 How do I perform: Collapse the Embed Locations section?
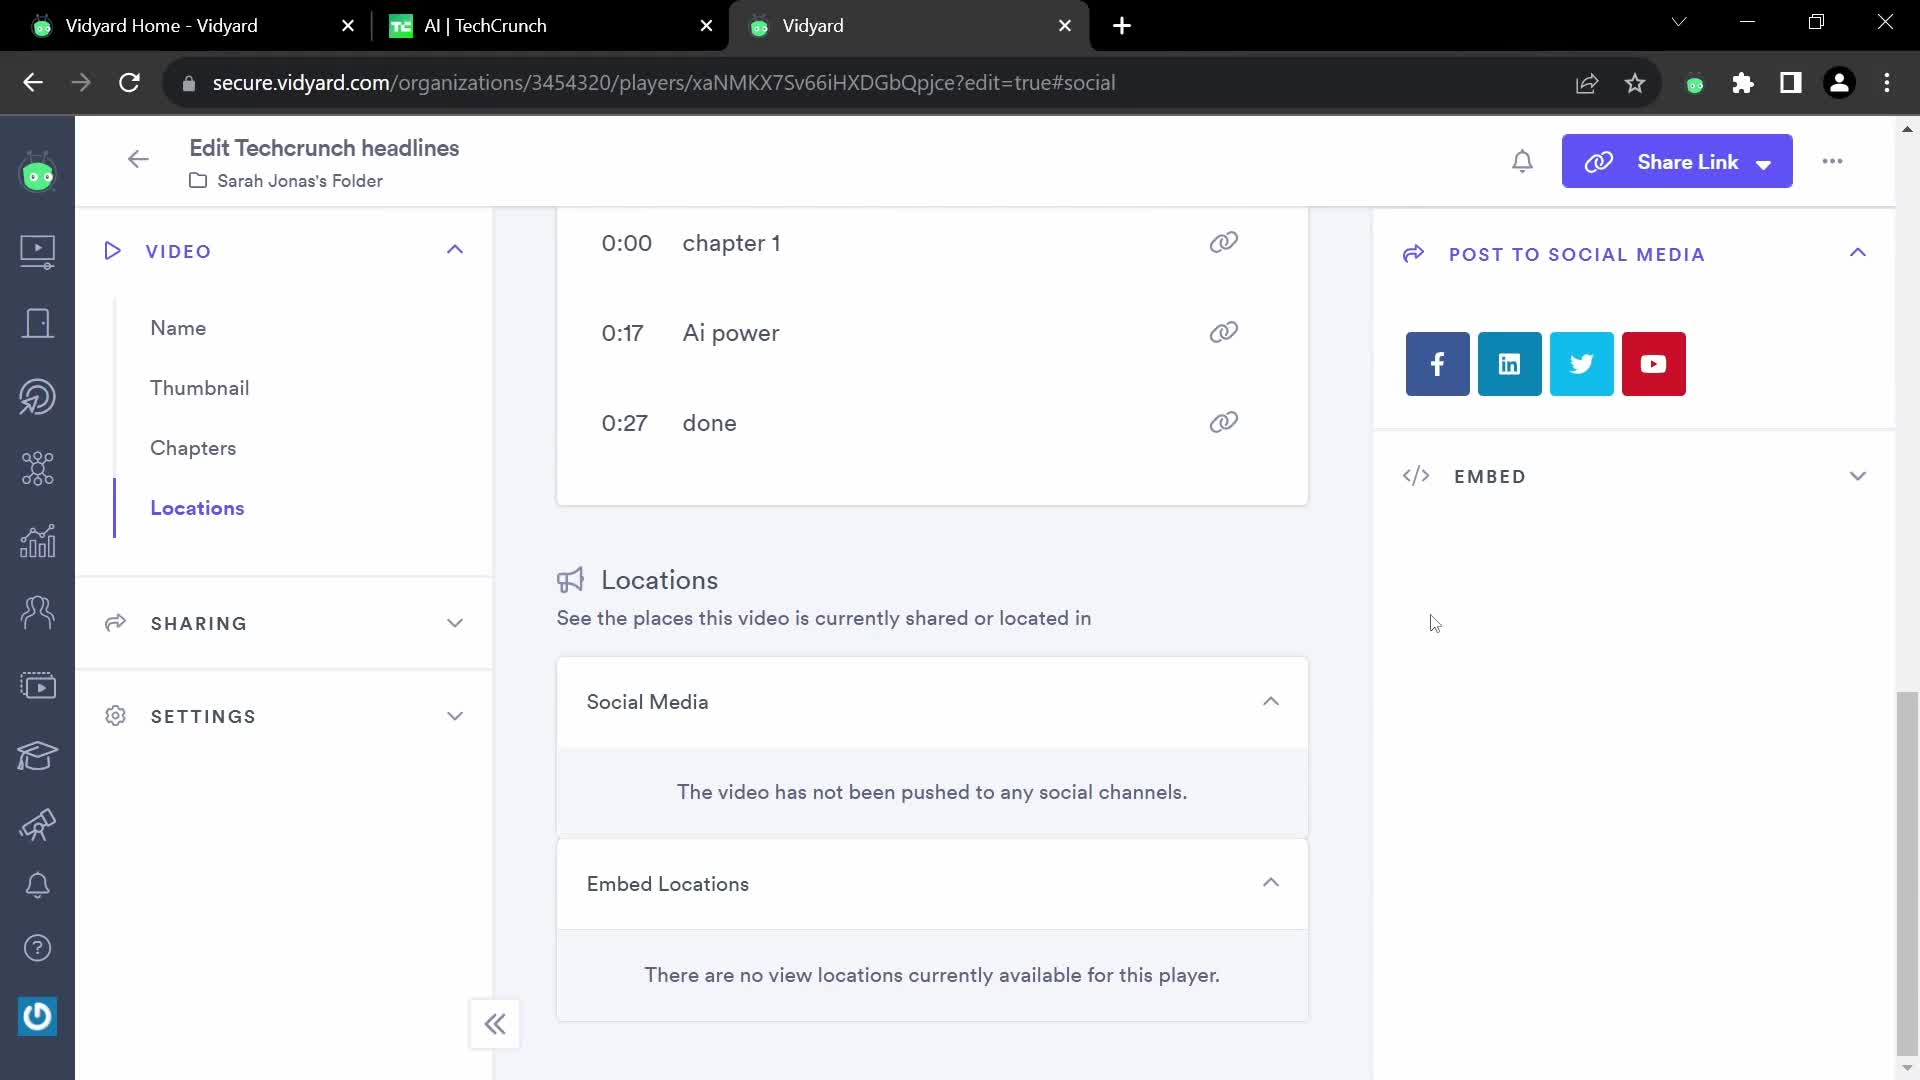pyautogui.click(x=1271, y=884)
